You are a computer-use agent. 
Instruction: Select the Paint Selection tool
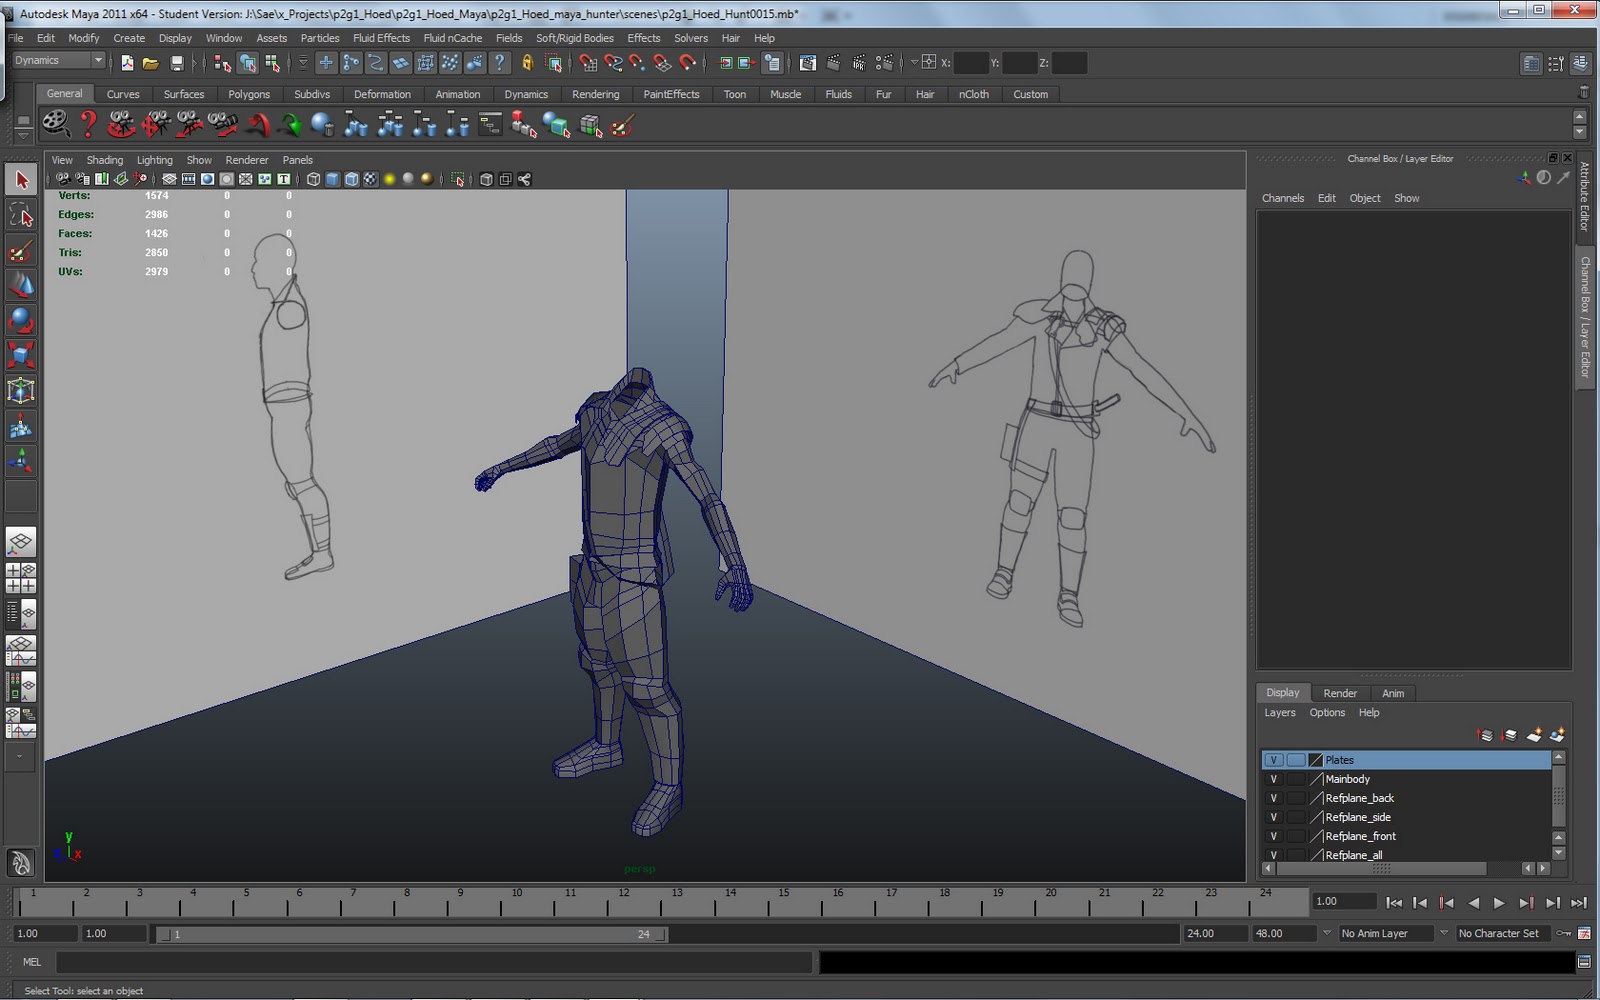20,246
